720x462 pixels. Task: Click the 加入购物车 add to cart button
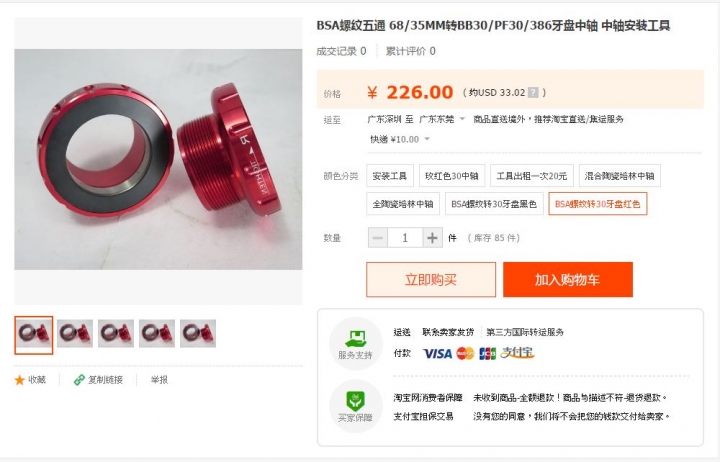(568, 280)
